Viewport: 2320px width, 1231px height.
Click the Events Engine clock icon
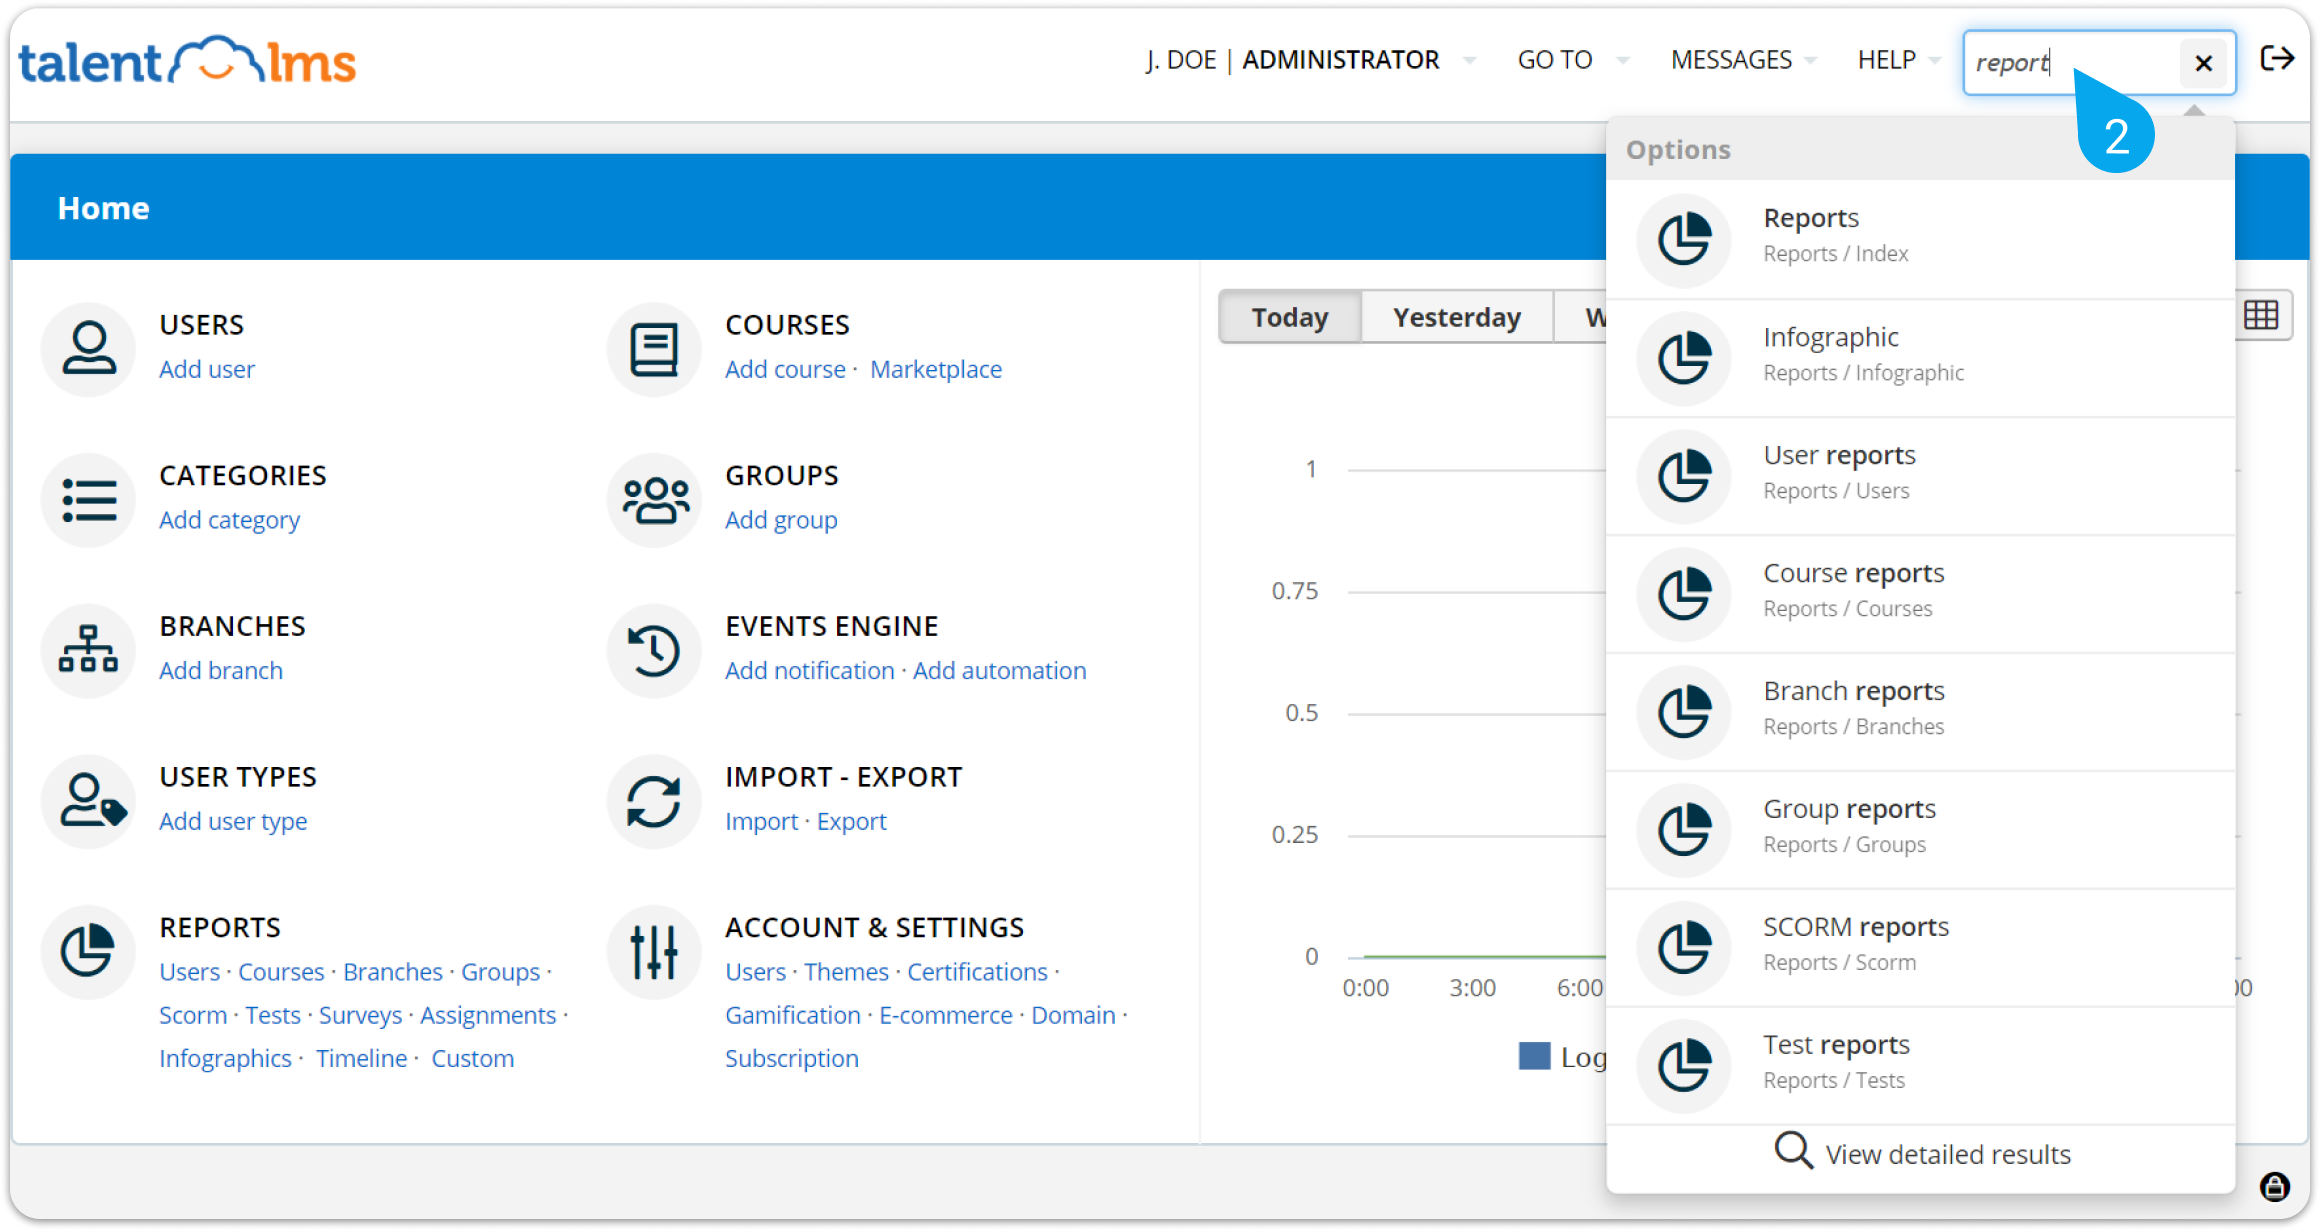click(x=655, y=650)
